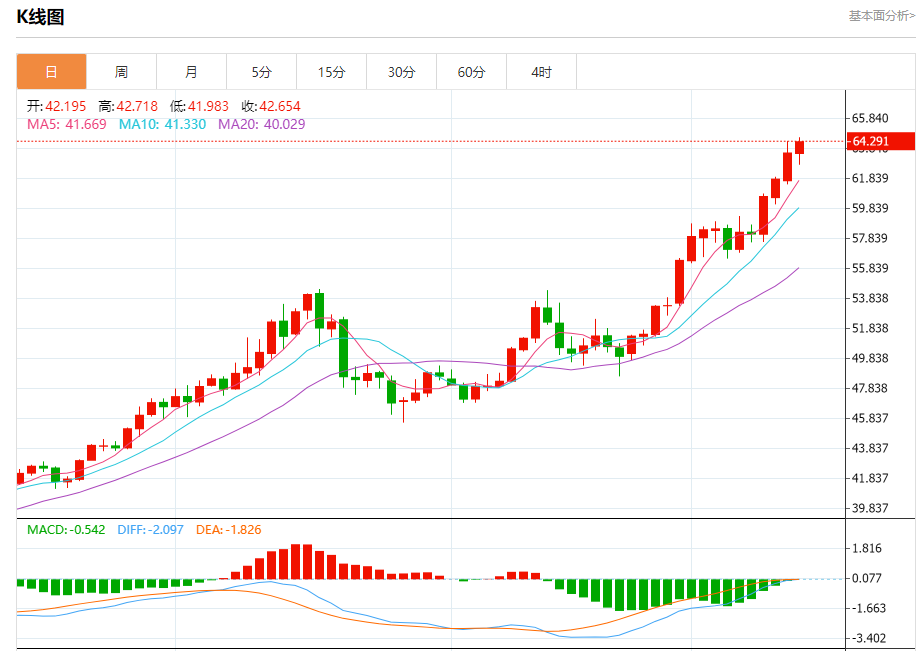Click the MA10 indicator legend
923x651 pixels.
(x=162, y=124)
